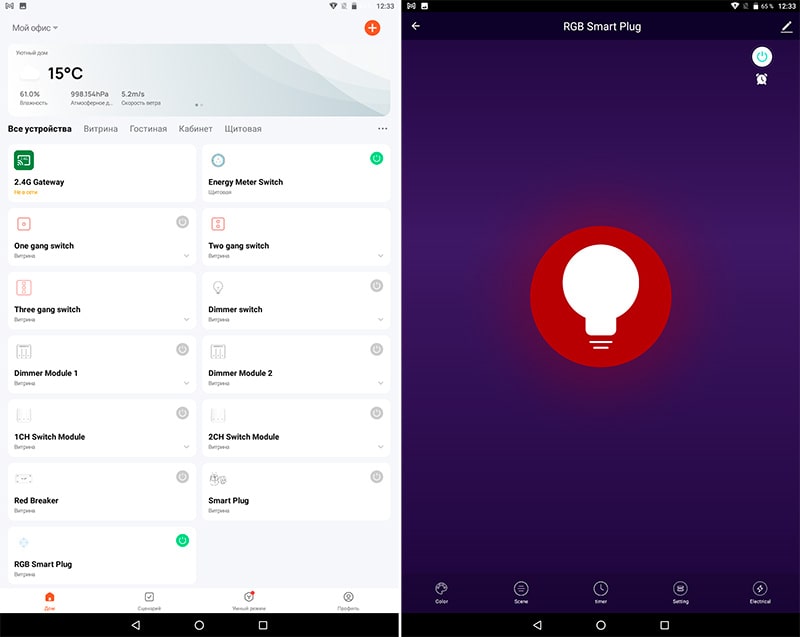Open the Scene icon at bottom
The height and width of the screenshot is (637, 800).
521,592
